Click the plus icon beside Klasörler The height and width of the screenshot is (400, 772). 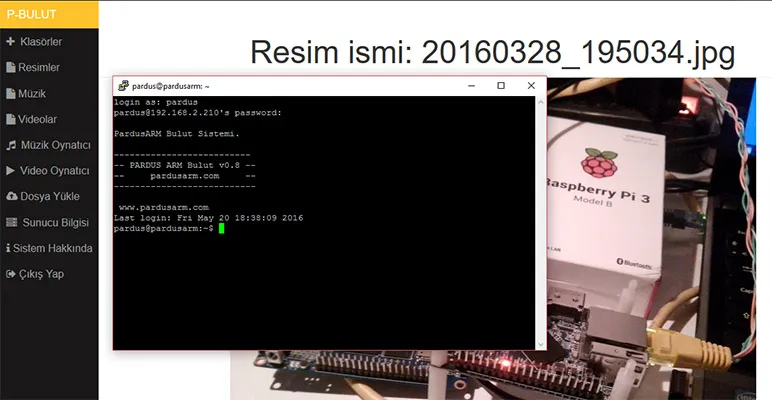click(x=10, y=42)
